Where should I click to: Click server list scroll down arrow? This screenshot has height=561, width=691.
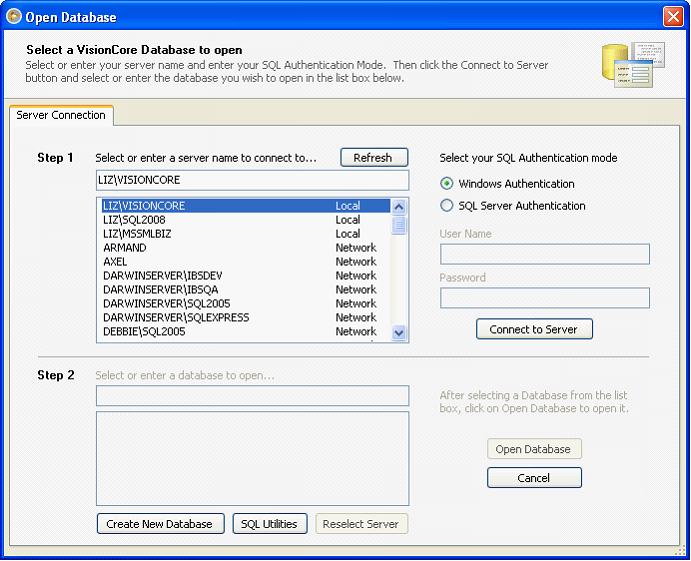pyautogui.click(x=399, y=333)
